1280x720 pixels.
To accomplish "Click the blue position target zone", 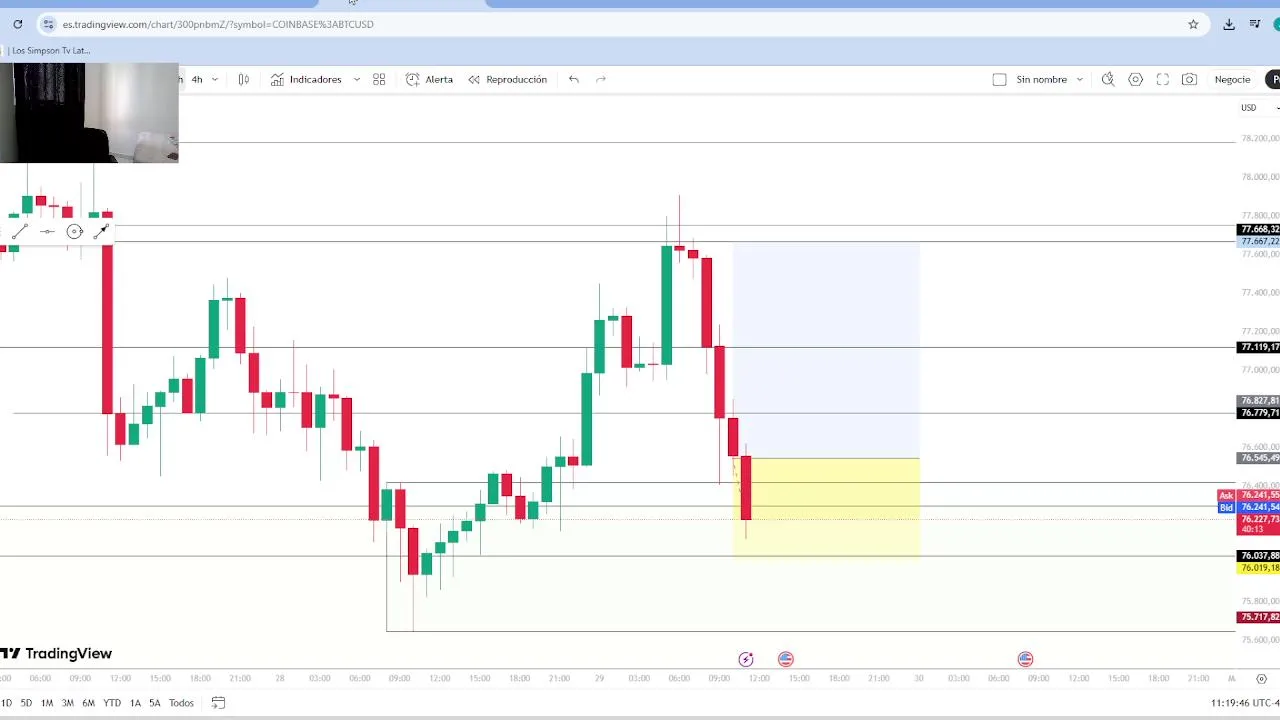I will coord(826,350).
